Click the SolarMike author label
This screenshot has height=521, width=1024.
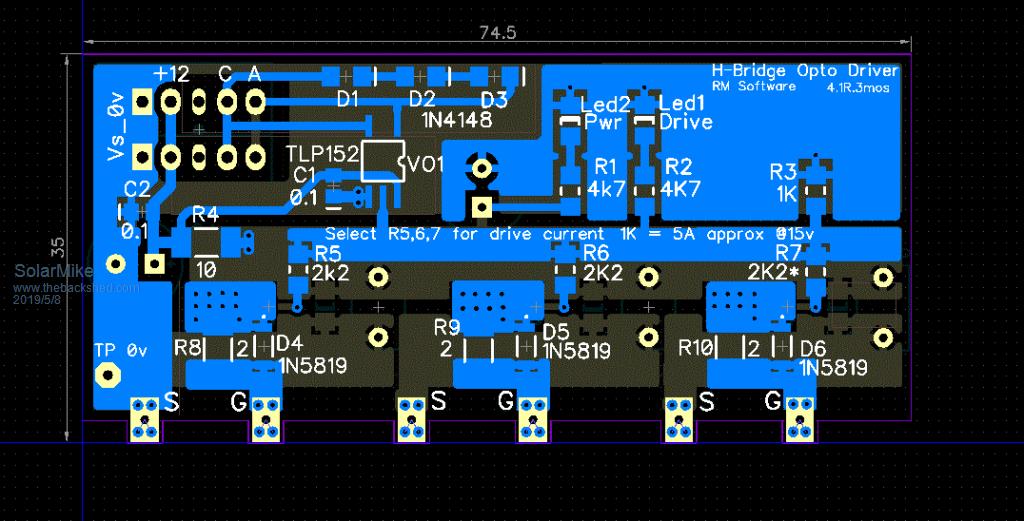54,271
